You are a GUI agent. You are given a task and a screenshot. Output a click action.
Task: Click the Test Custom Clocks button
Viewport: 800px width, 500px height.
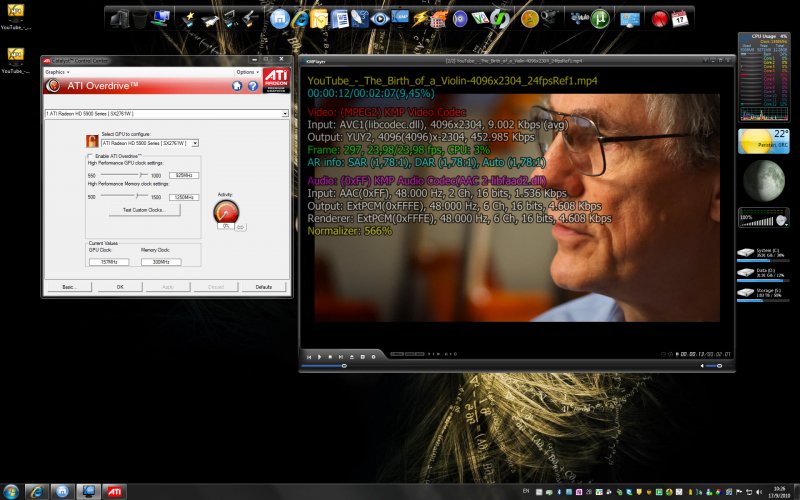tap(144, 210)
